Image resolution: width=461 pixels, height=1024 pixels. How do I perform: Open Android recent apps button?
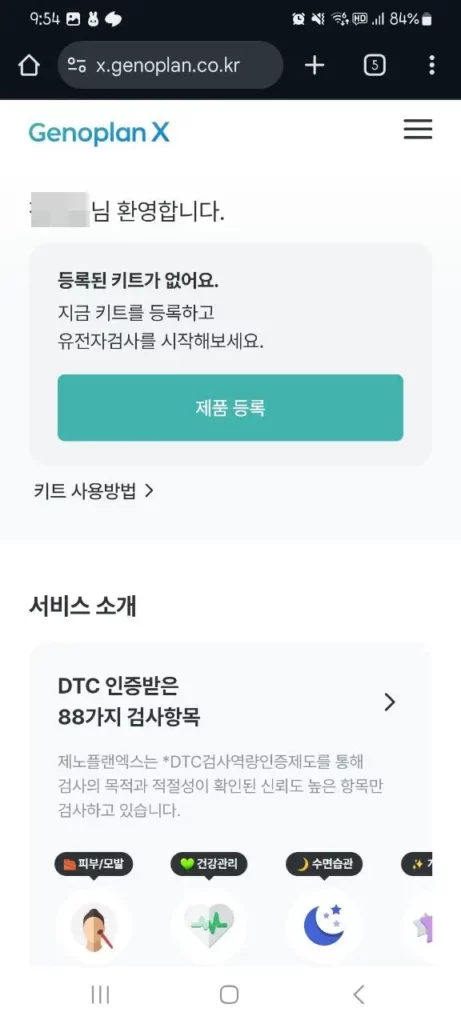pos(100,994)
